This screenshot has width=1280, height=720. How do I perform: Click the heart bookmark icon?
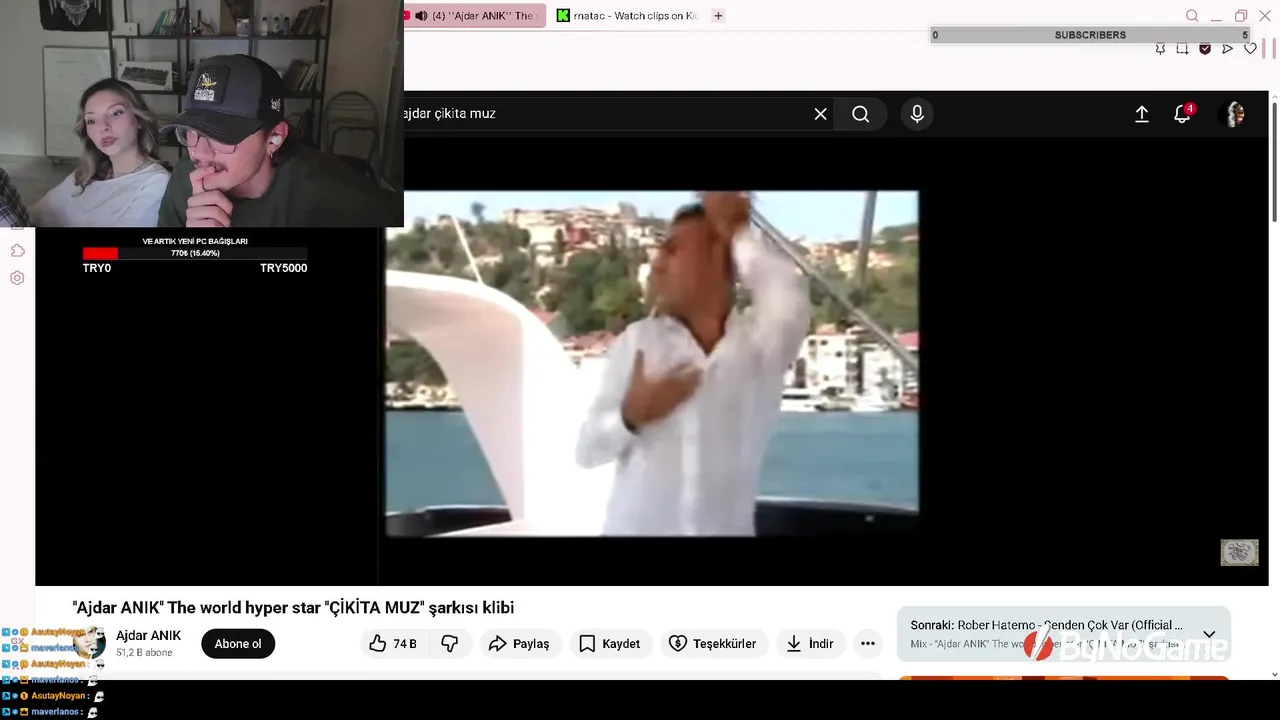click(x=1250, y=48)
